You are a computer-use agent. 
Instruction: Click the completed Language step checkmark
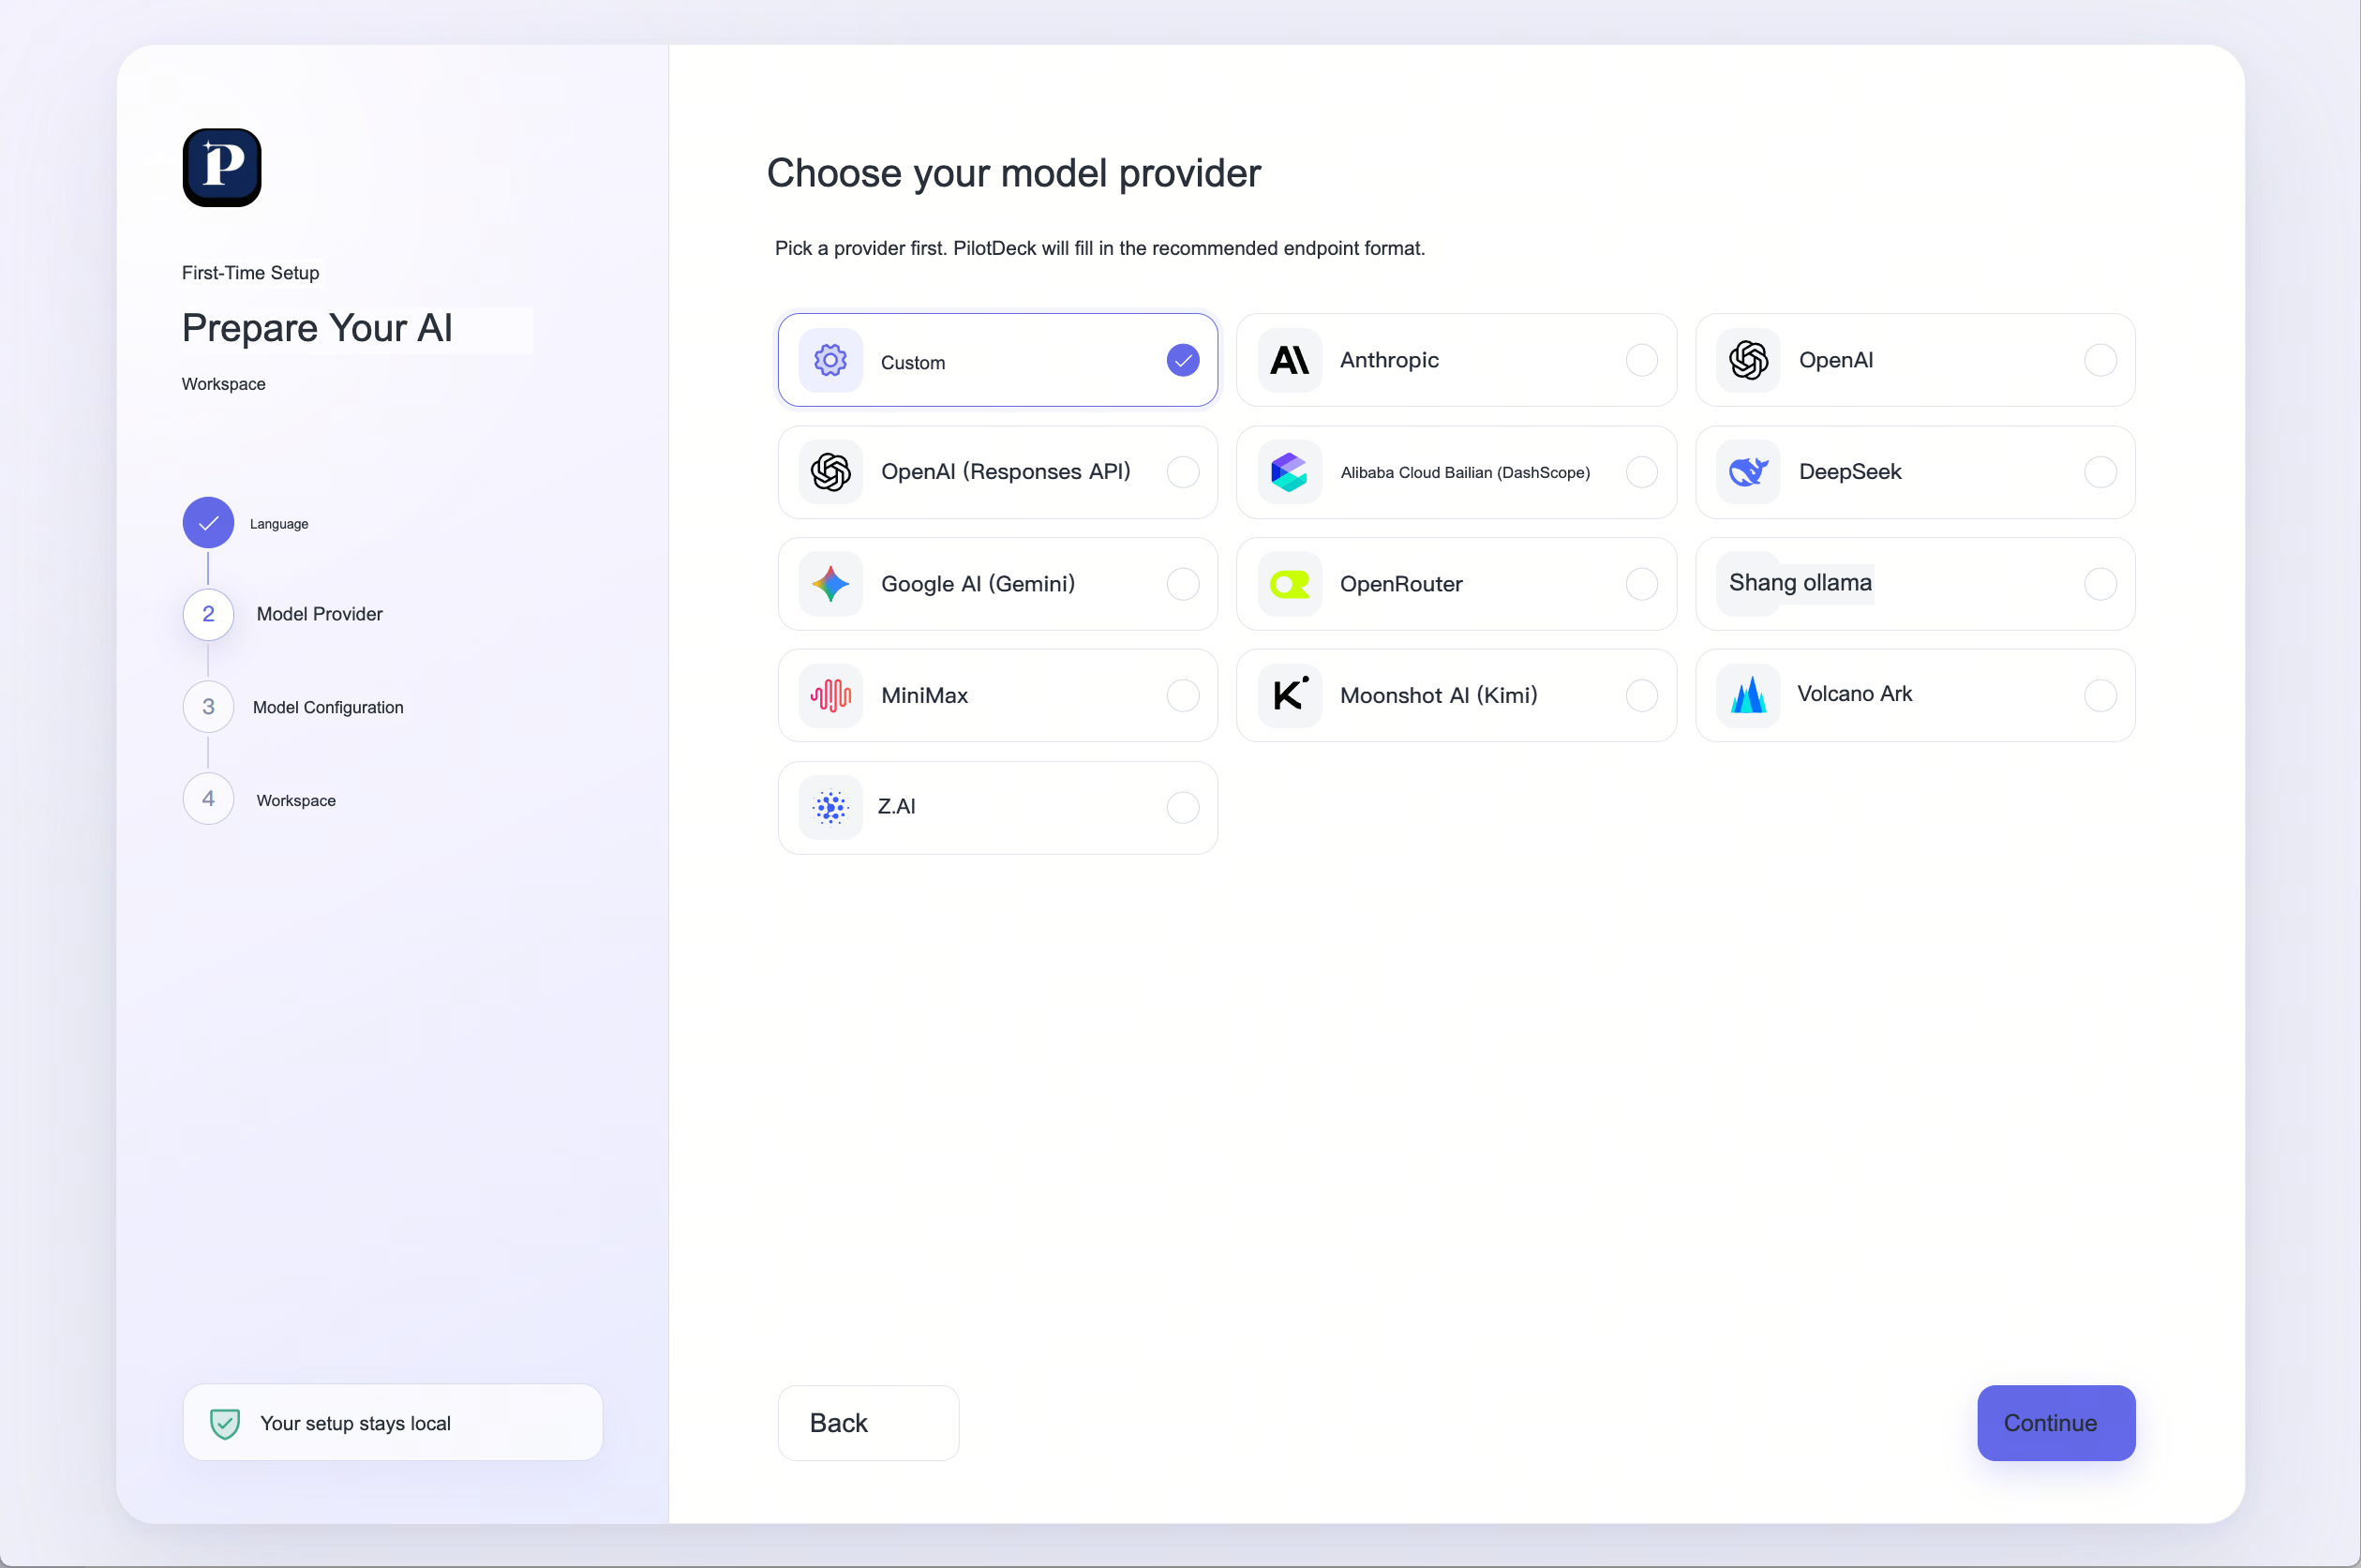(x=208, y=522)
